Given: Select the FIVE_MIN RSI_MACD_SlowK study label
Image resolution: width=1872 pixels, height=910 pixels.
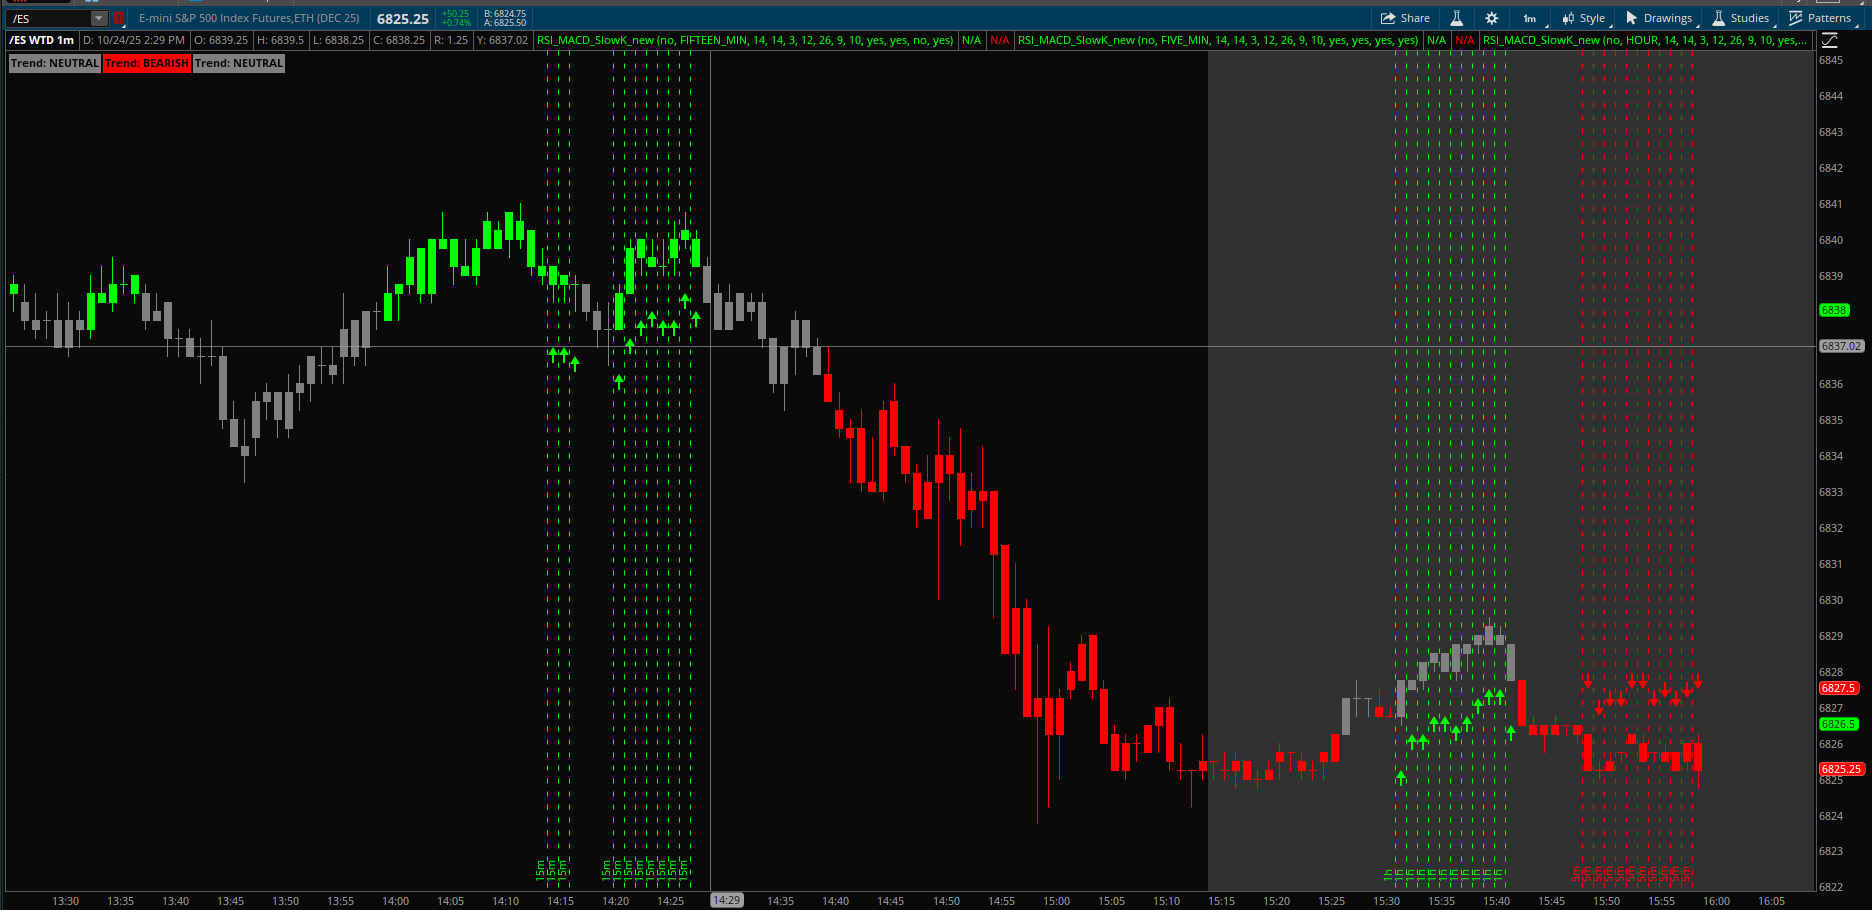Looking at the screenshot, I should (1217, 40).
